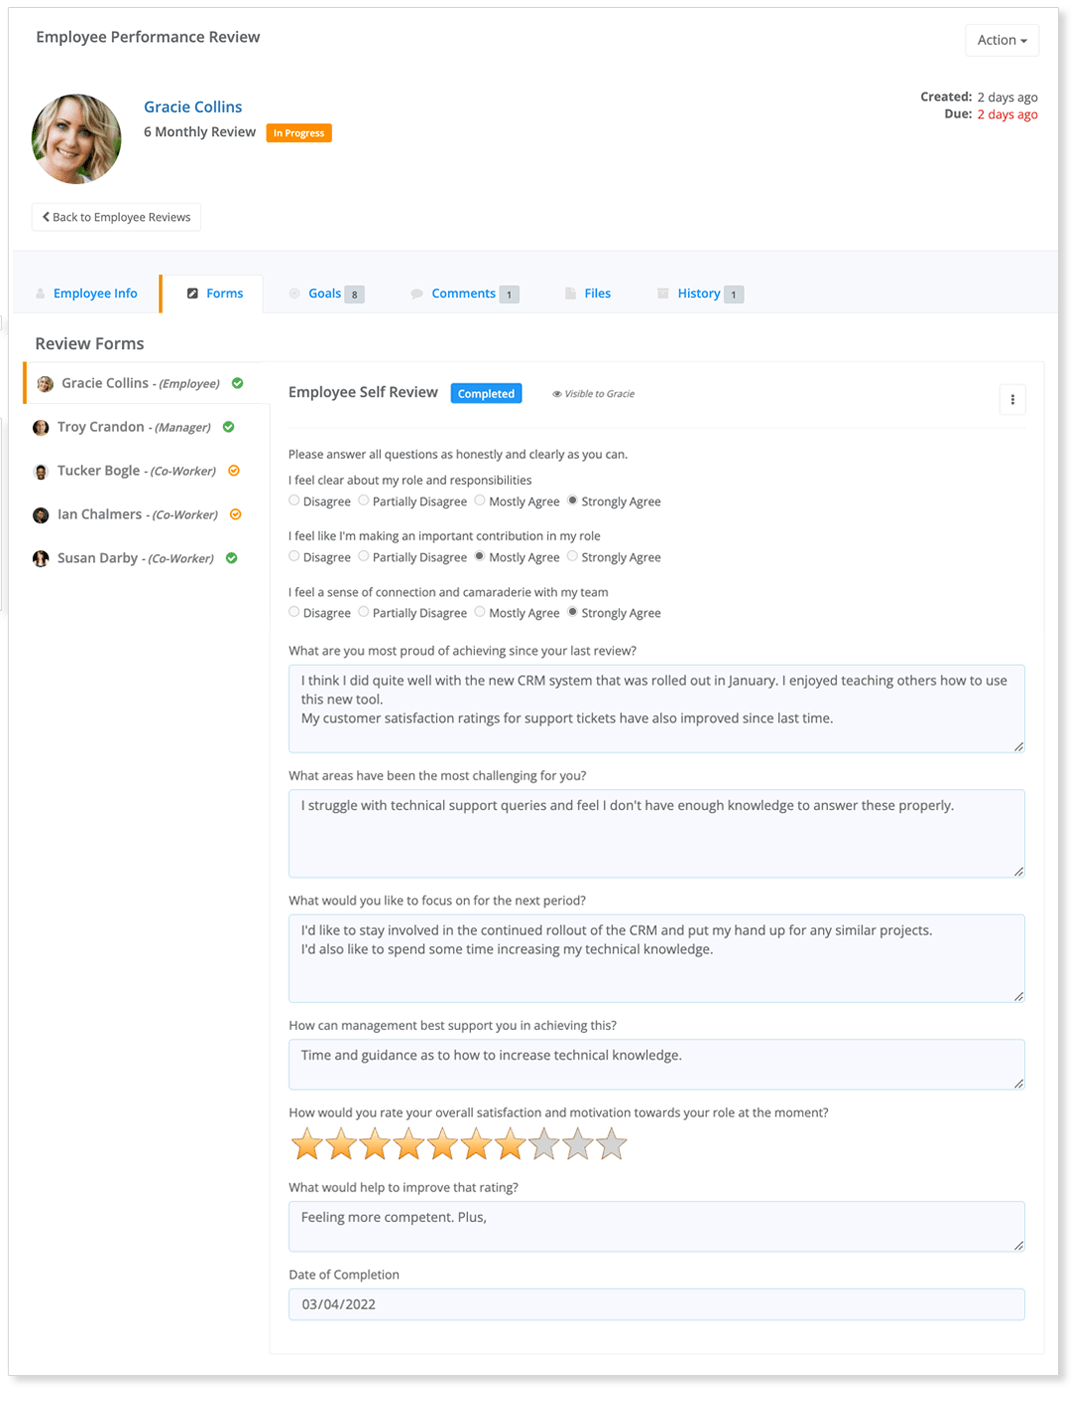Click the clock icon beside History

point(662,293)
